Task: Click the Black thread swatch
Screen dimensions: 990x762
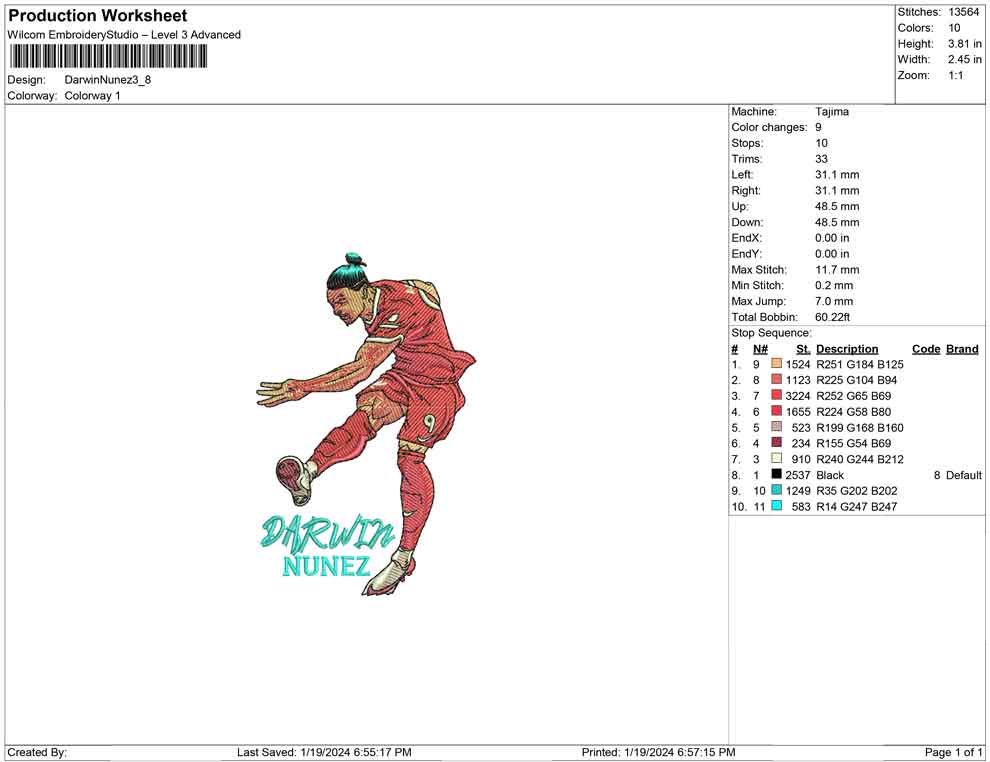Action: pyautogui.click(x=777, y=474)
